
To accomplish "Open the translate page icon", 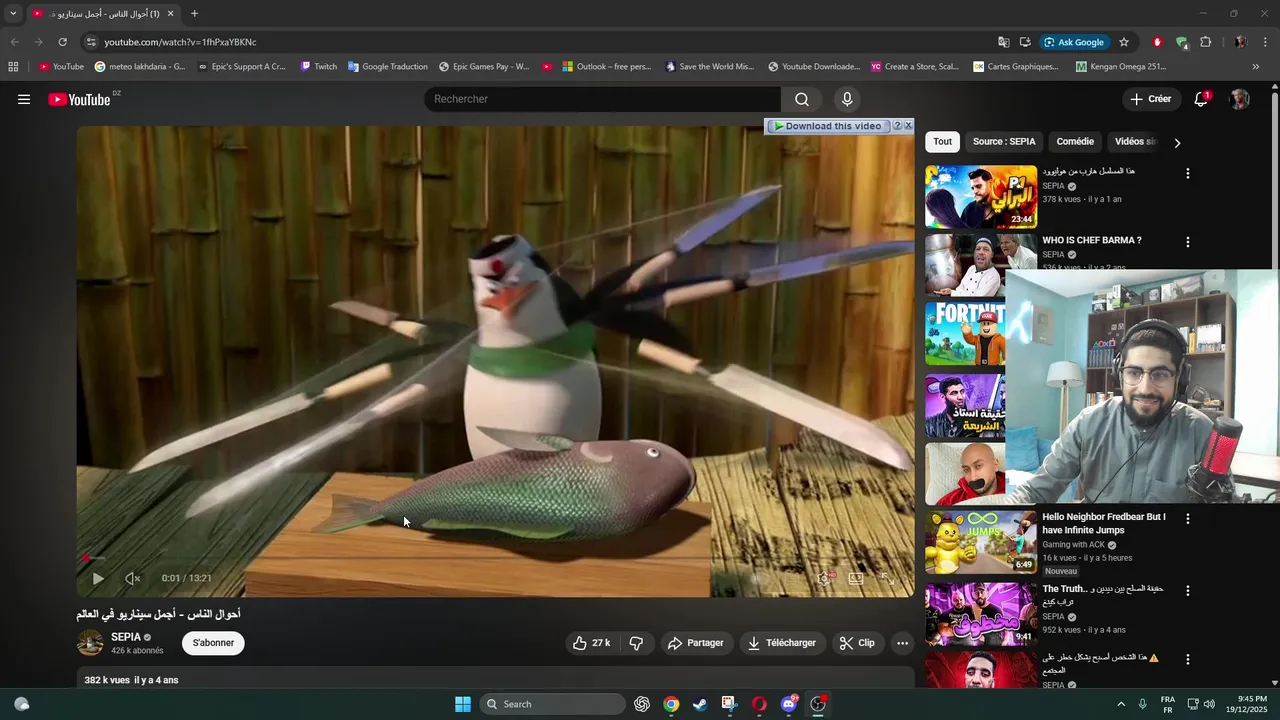I will (1003, 42).
